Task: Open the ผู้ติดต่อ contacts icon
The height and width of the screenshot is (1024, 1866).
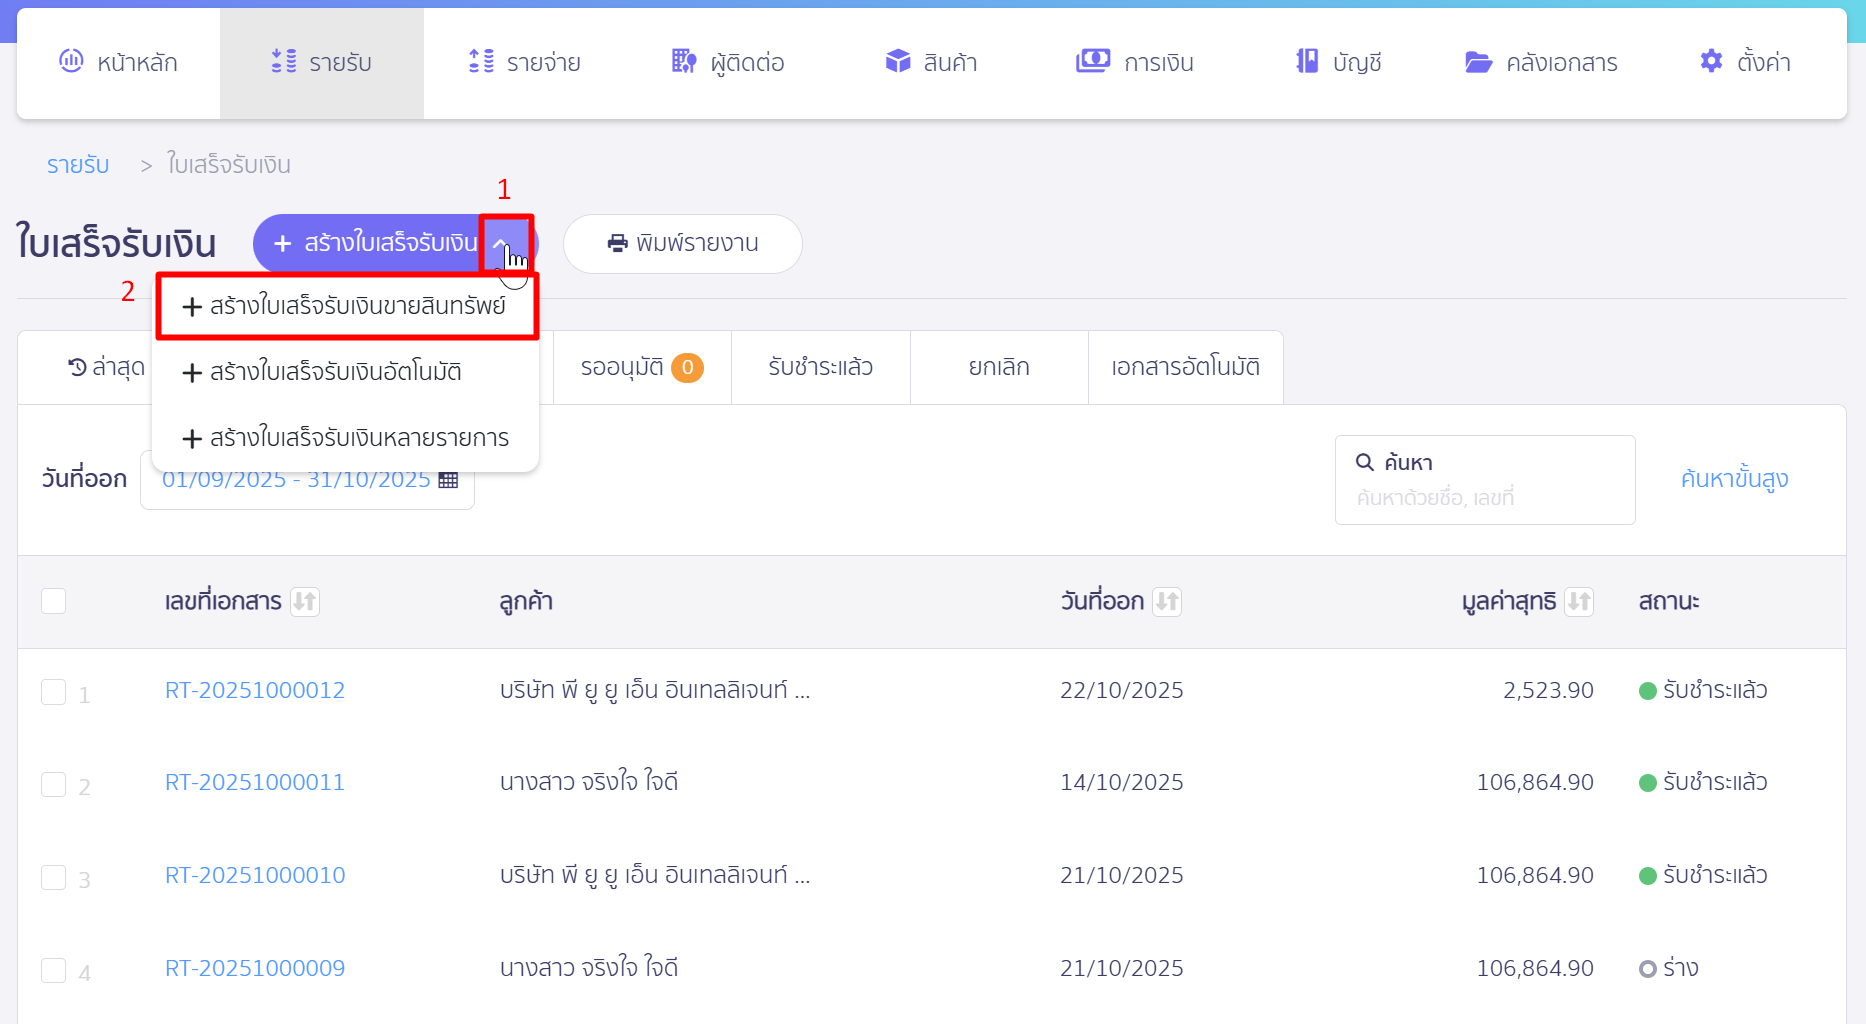Action: coord(684,61)
